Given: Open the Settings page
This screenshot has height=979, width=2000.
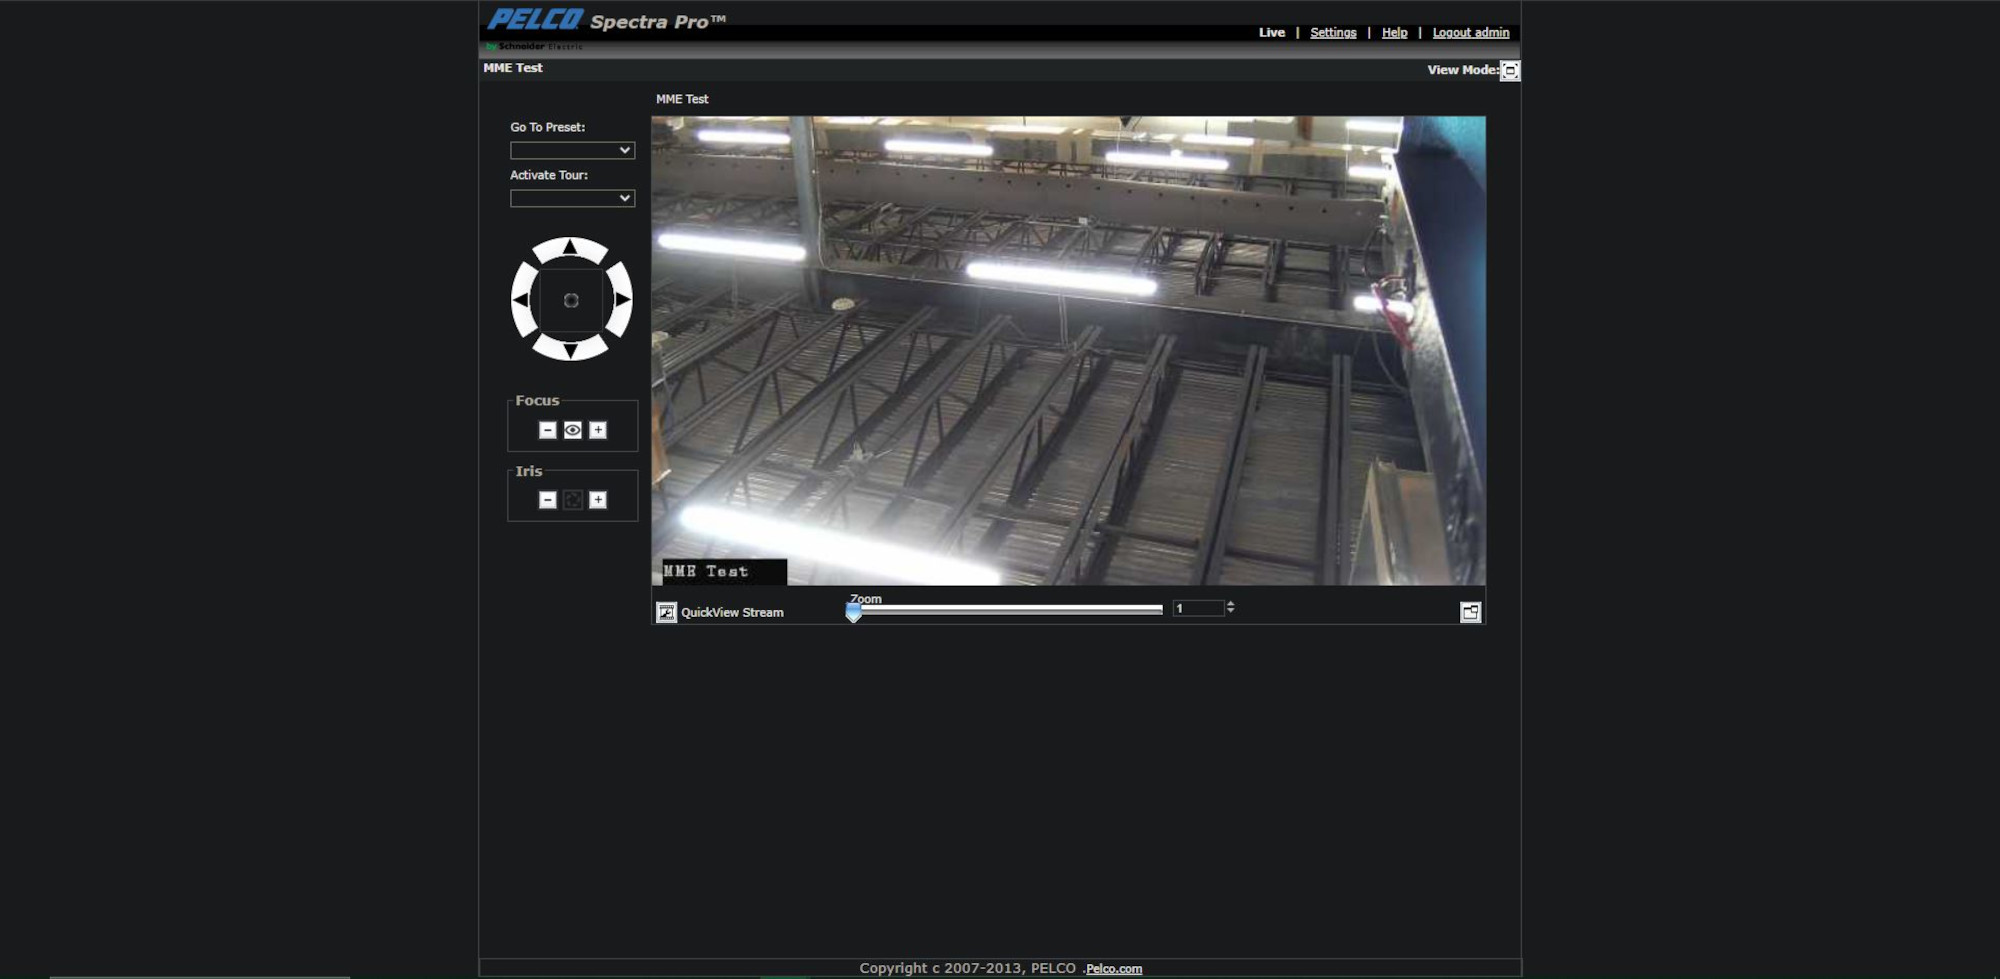Looking at the screenshot, I should [x=1333, y=32].
